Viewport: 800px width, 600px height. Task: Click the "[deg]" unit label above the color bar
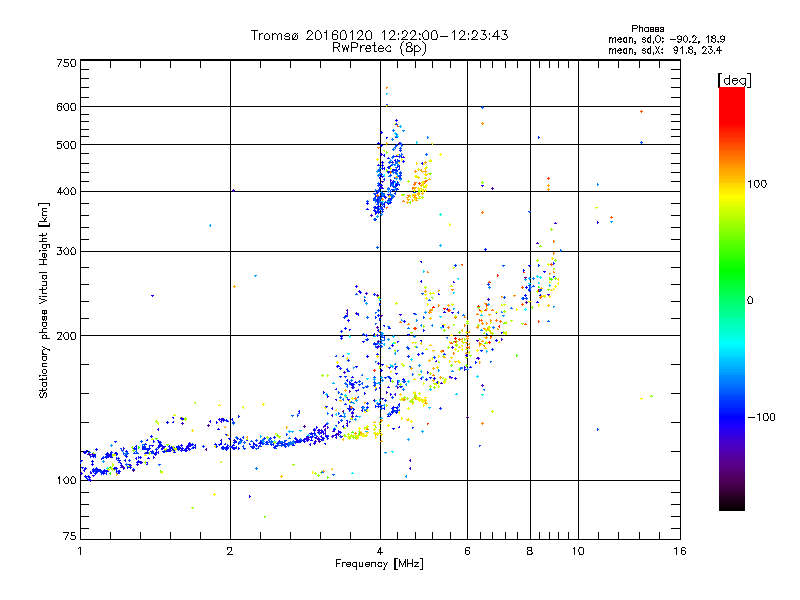pos(734,80)
